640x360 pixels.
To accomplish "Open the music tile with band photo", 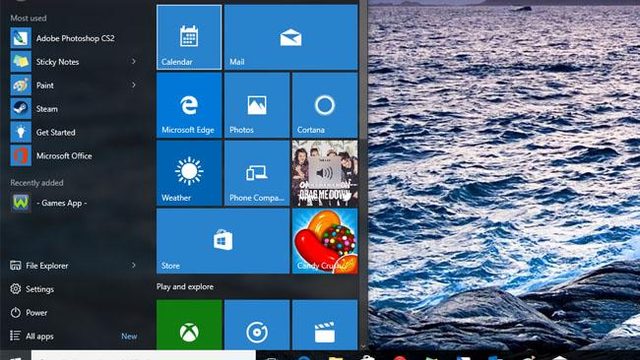I will [x=325, y=173].
